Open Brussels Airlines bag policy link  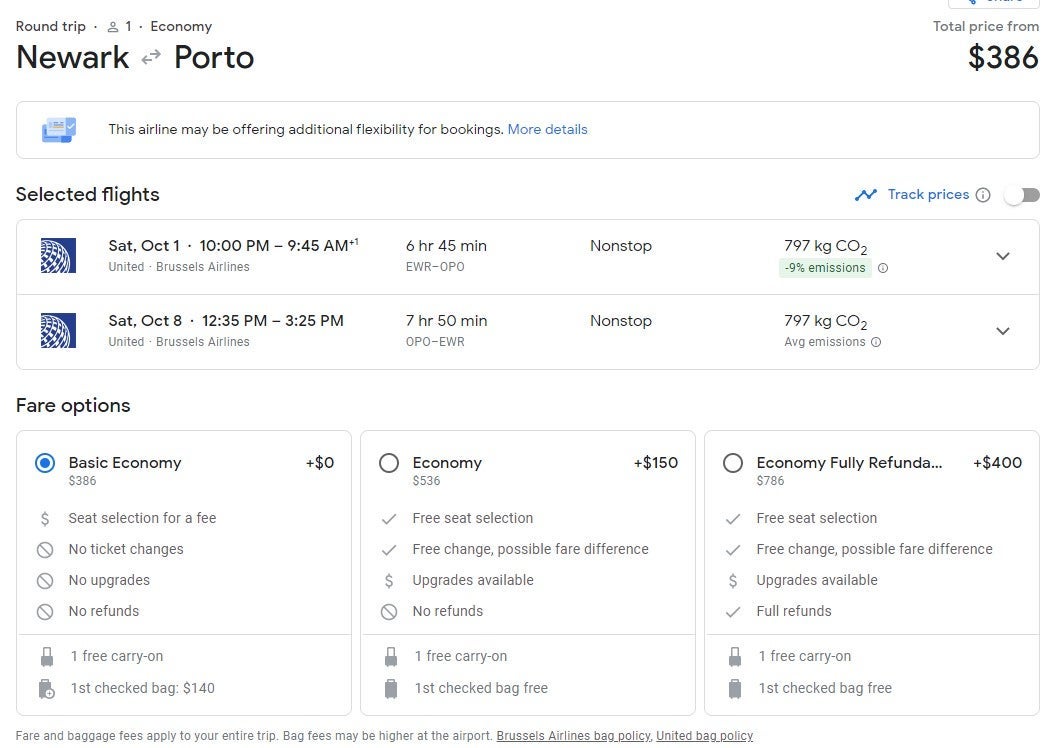pyautogui.click(x=573, y=736)
